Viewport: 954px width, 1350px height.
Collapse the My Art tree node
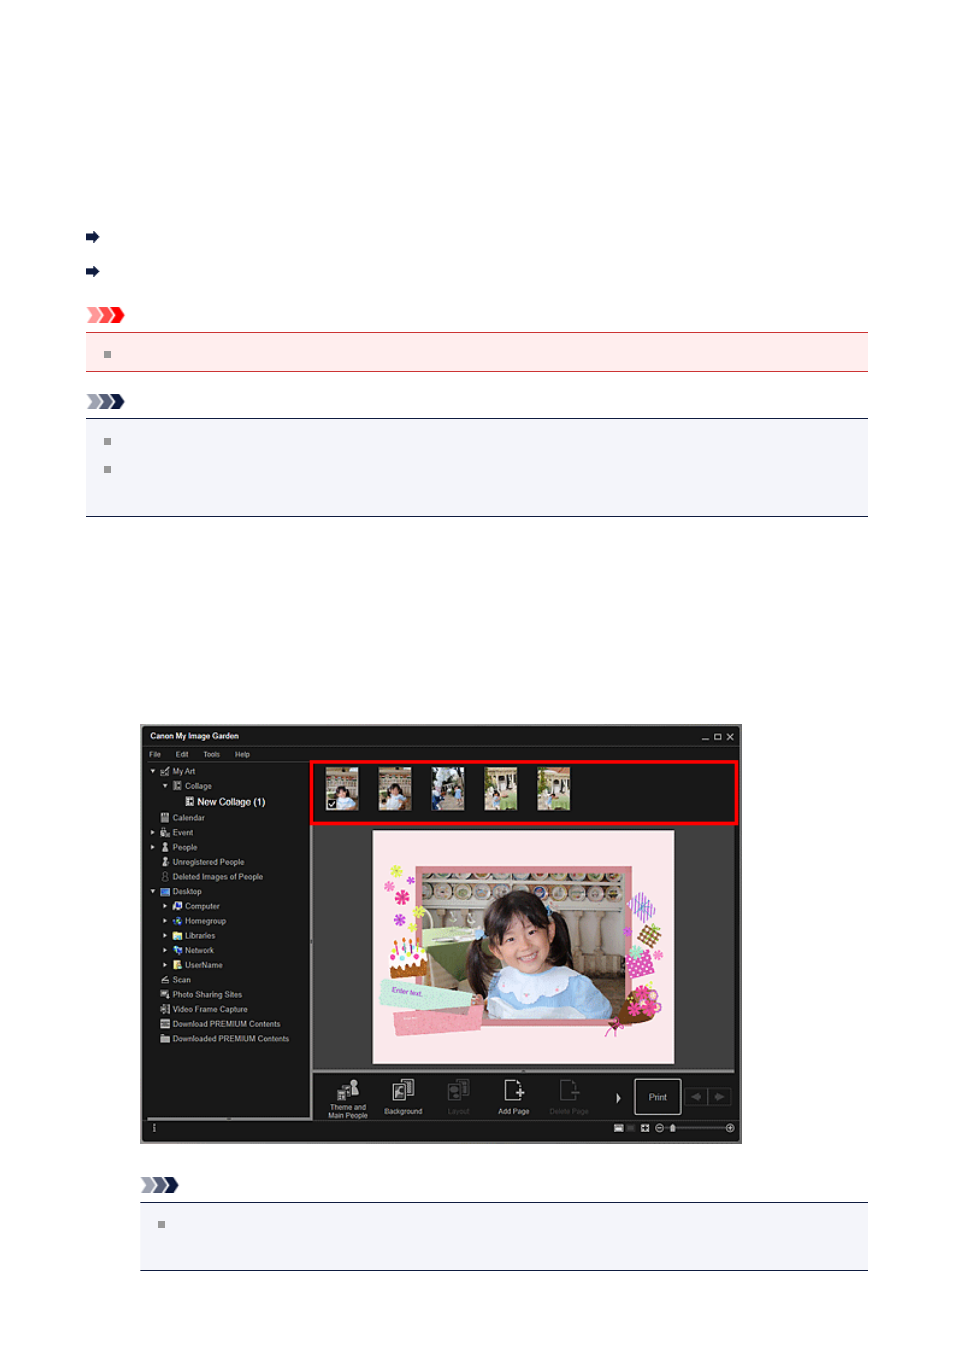(153, 771)
